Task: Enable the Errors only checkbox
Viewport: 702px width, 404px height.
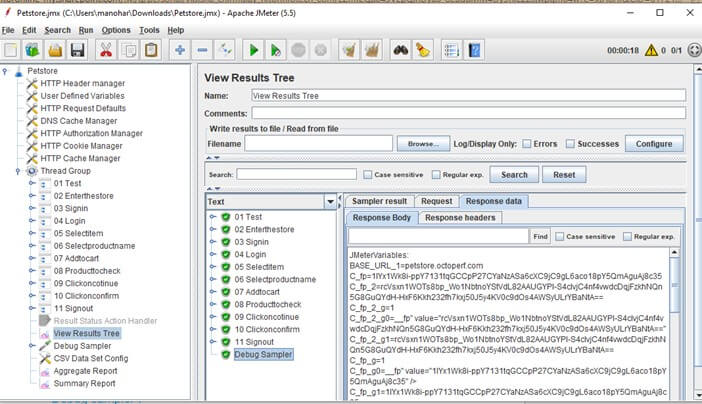Action: [527, 144]
